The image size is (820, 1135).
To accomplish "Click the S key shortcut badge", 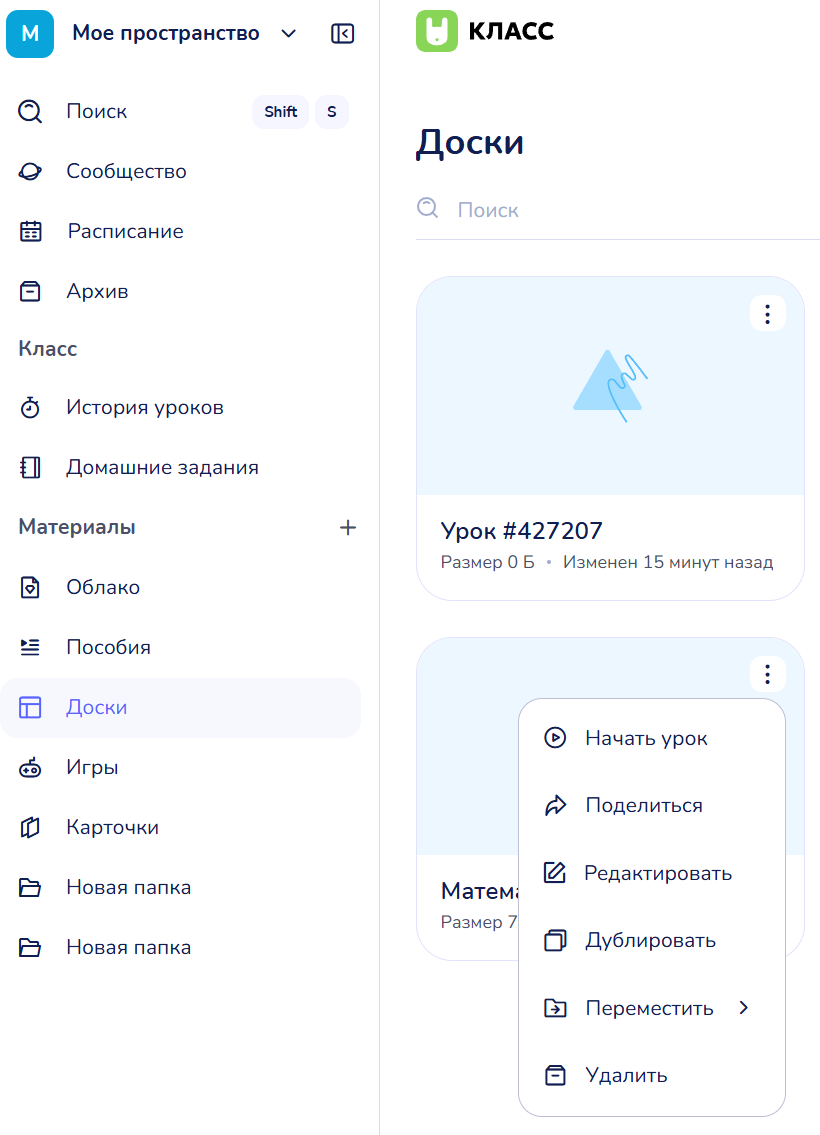I will coord(331,112).
